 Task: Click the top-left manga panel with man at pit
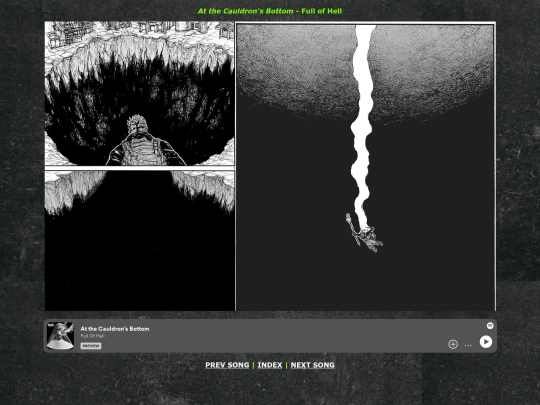[139, 94]
